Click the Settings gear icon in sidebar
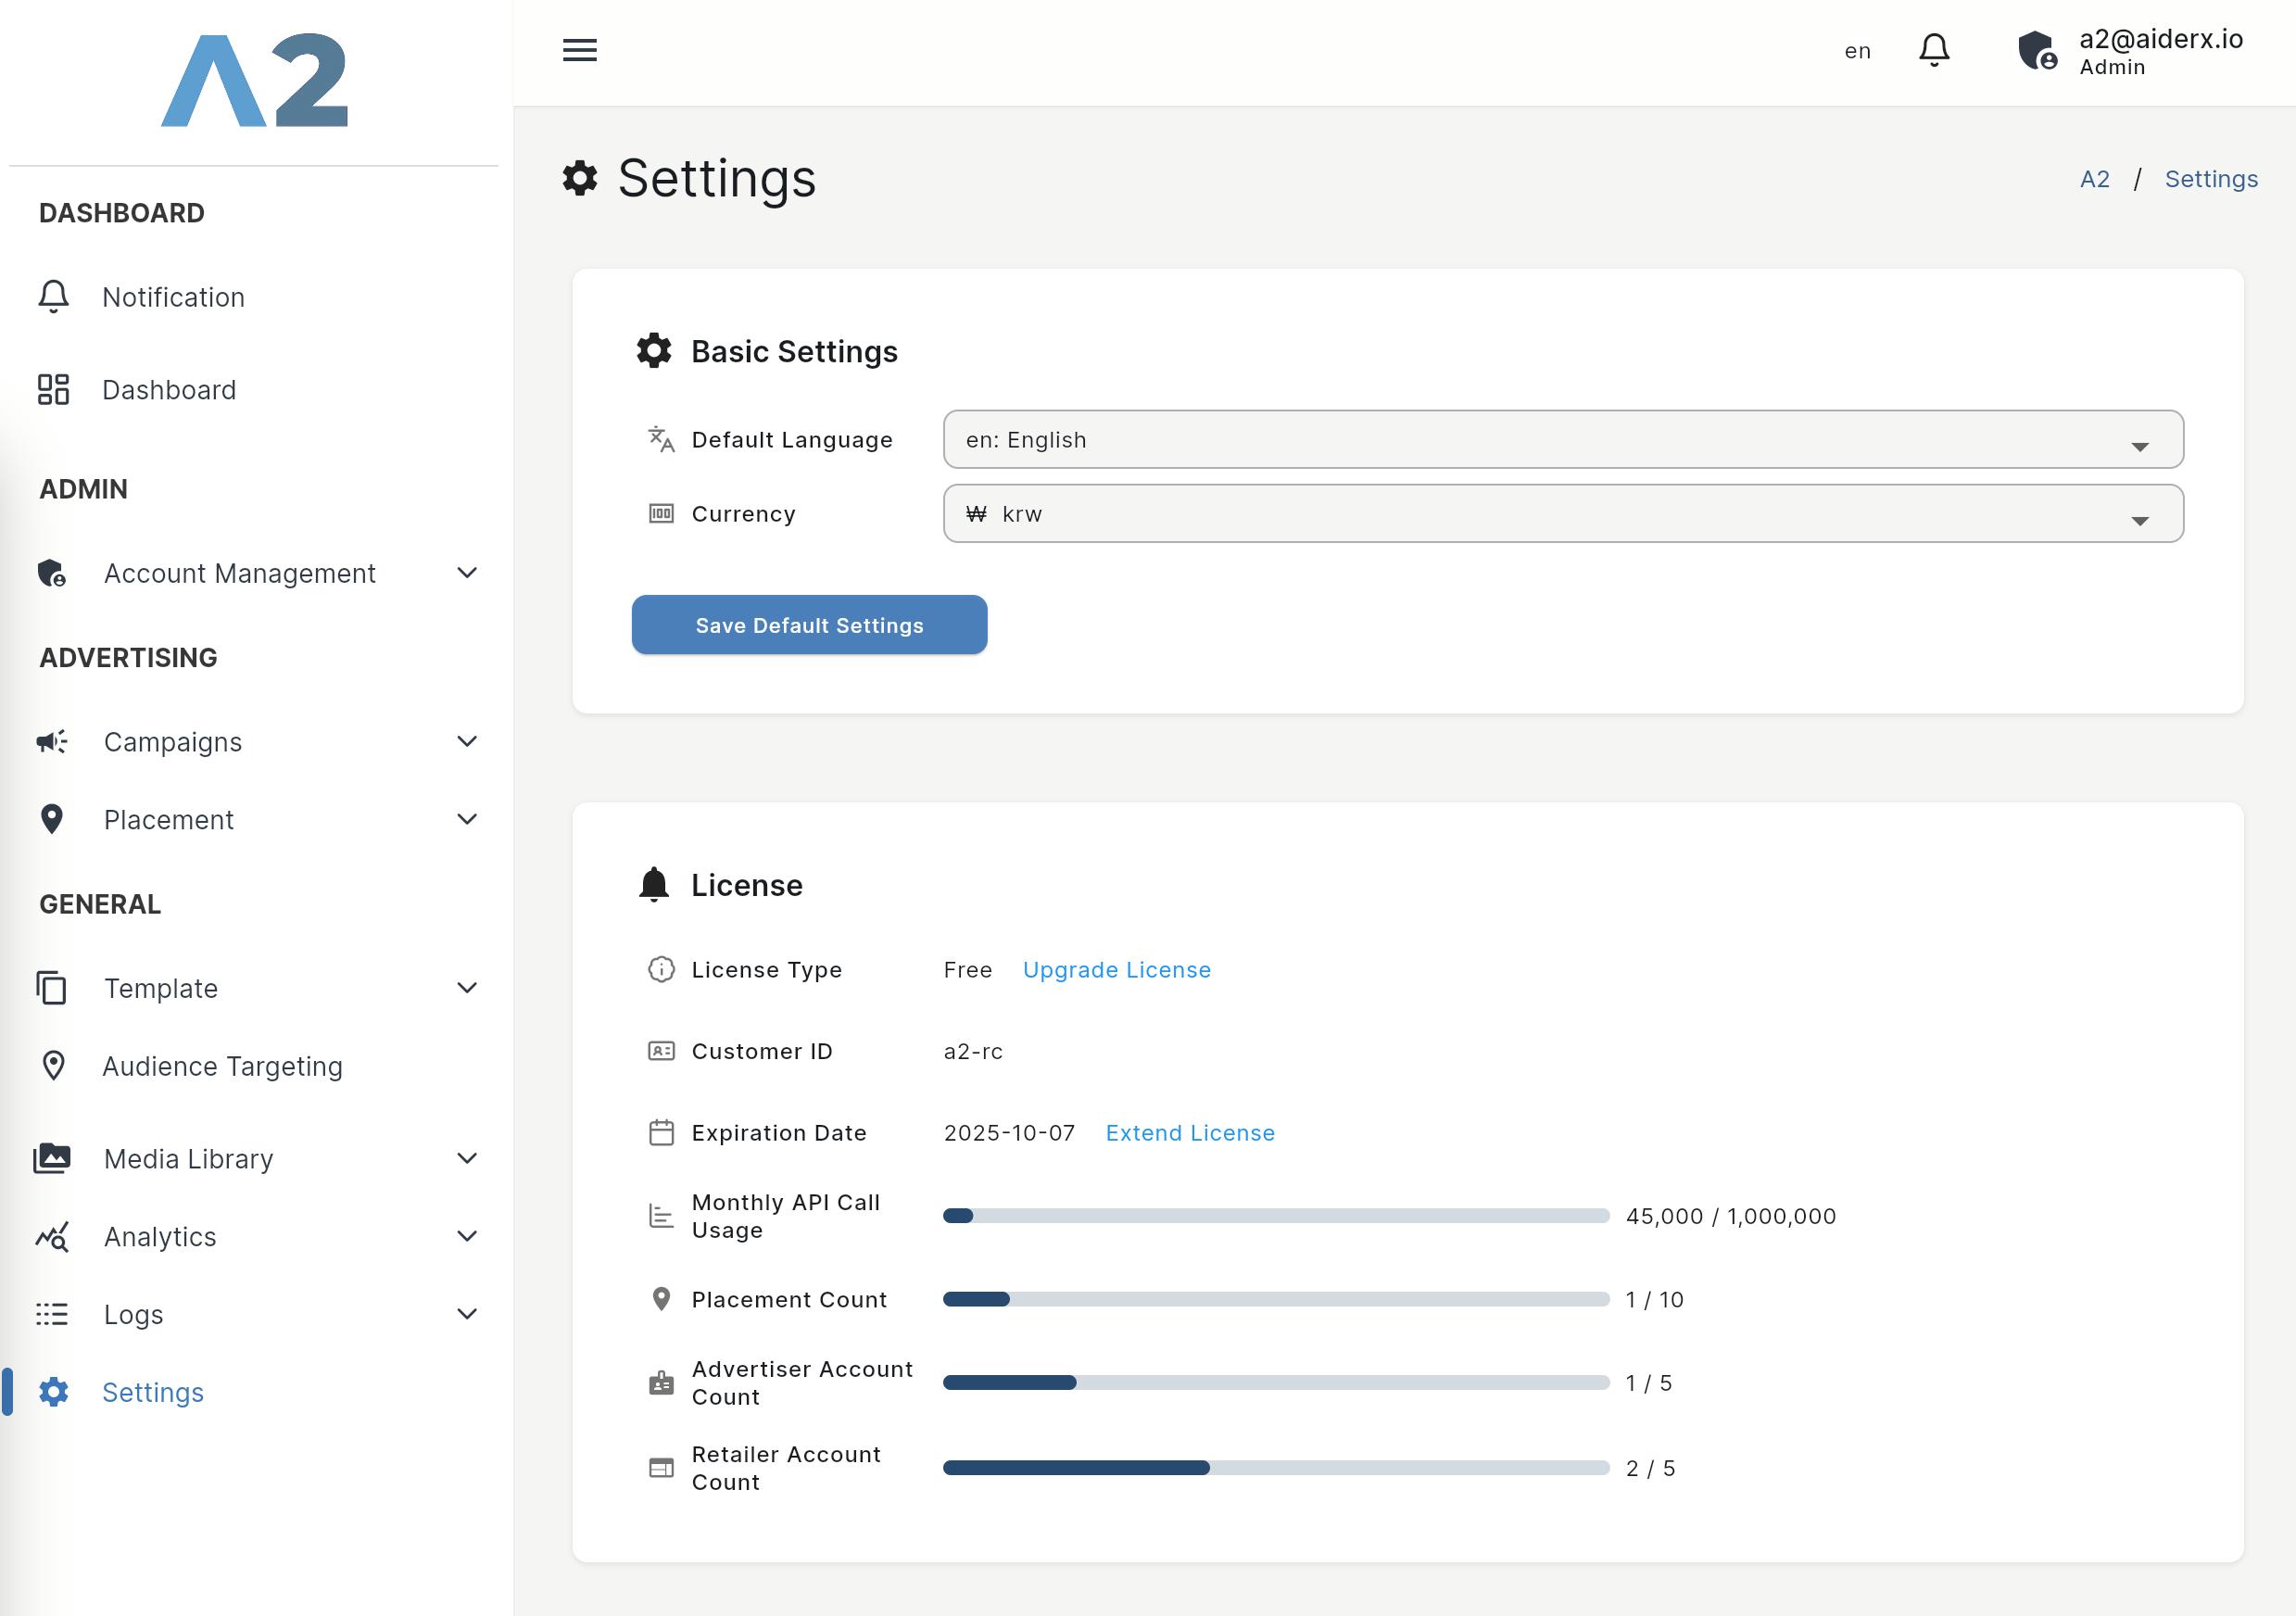 click(x=54, y=1392)
